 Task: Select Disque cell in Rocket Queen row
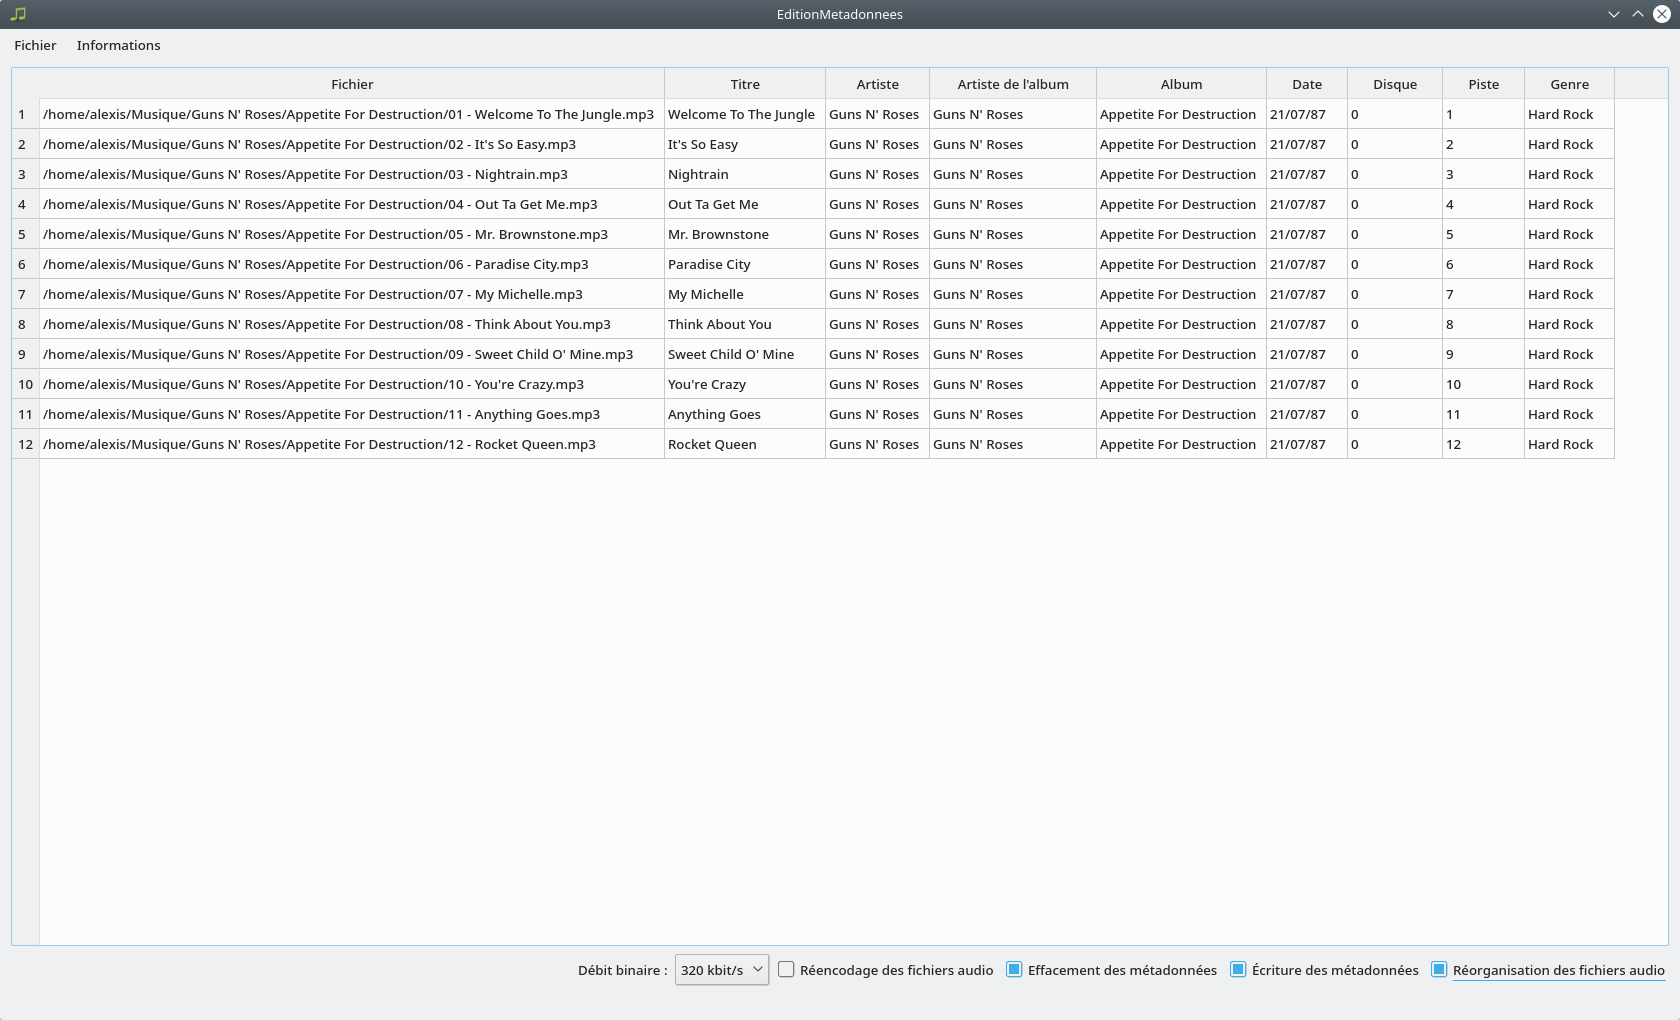(x=1395, y=444)
